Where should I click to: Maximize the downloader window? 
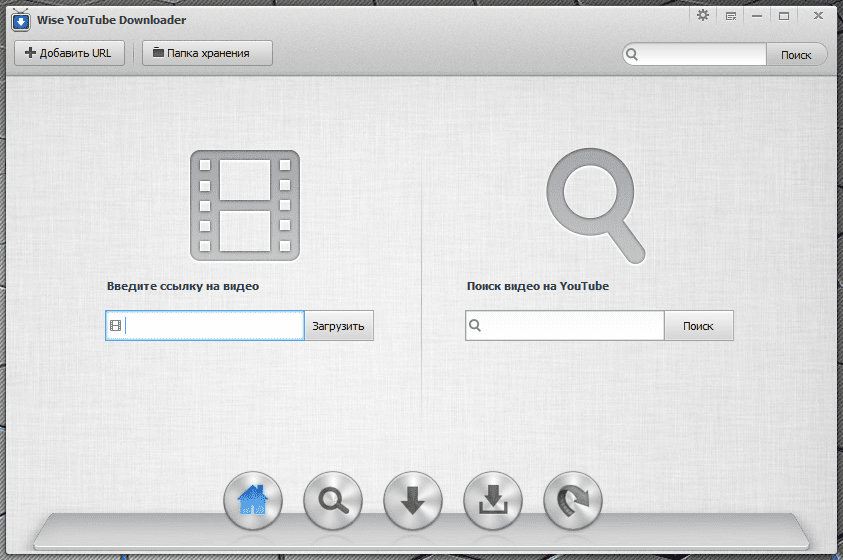coord(784,16)
